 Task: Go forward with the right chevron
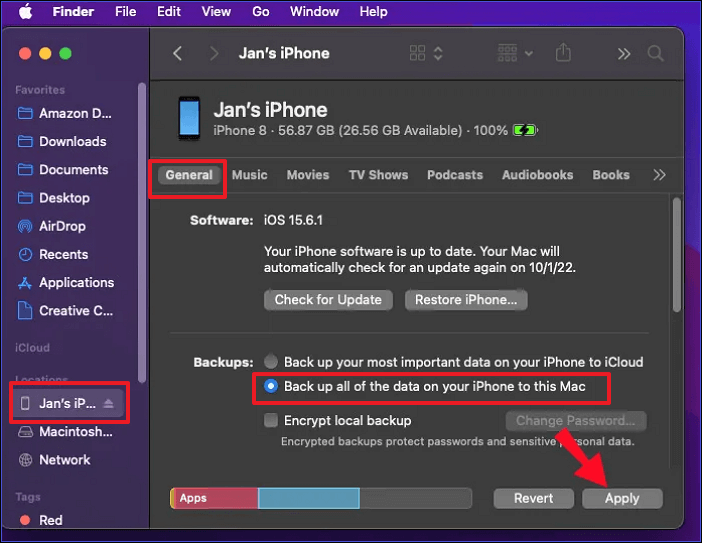(214, 54)
